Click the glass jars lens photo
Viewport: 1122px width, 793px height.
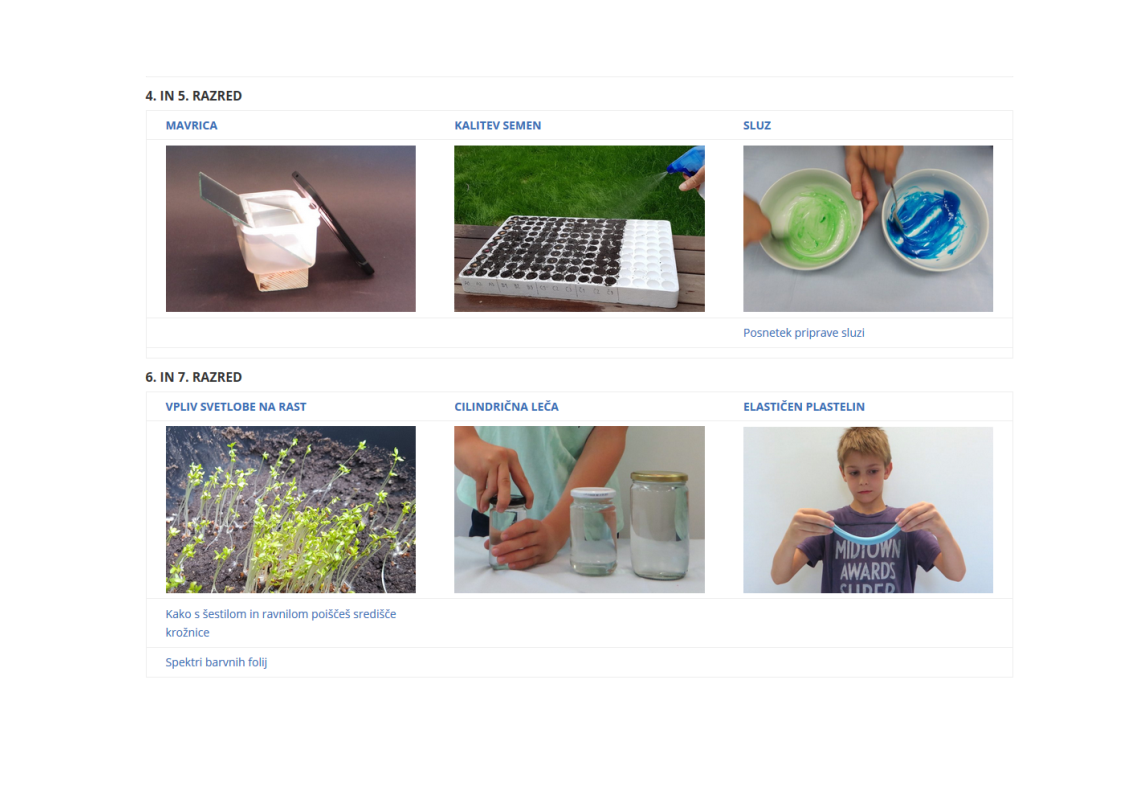tap(579, 510)
